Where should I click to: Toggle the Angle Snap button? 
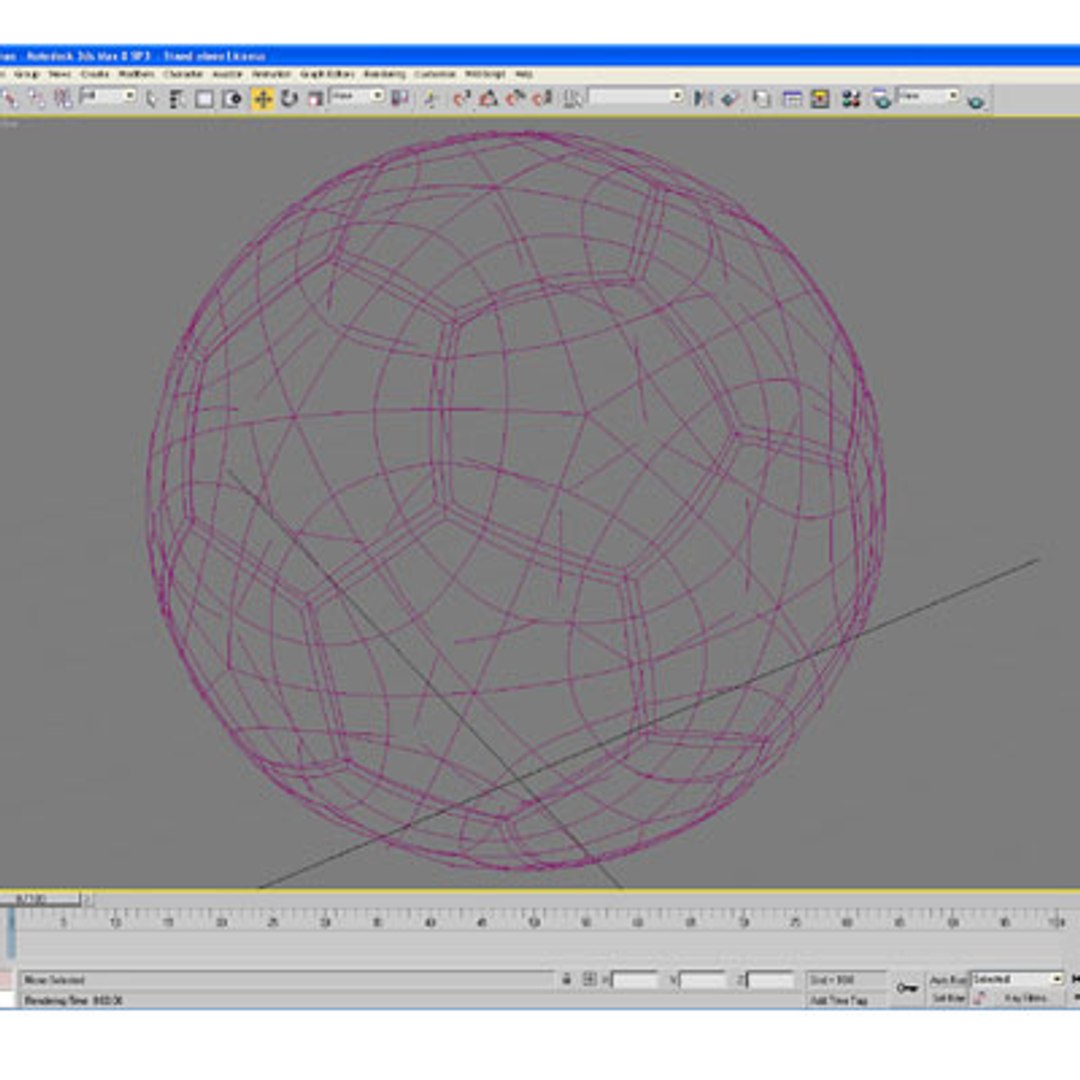tap(488, 98)
